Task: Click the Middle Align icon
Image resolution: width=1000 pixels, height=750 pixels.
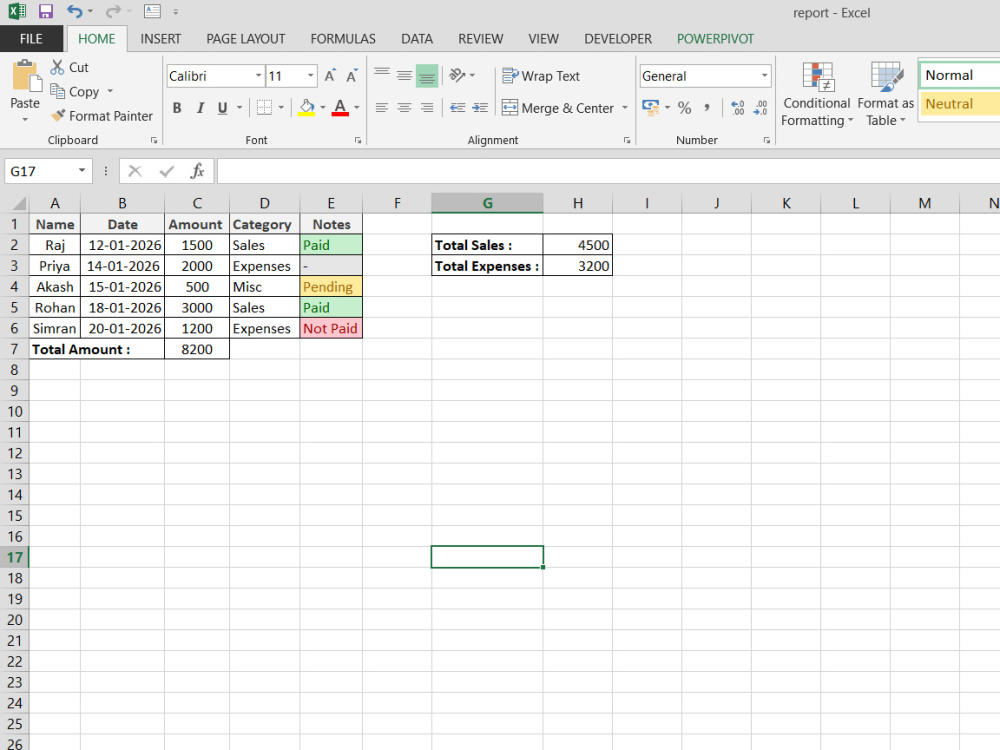Action: [x=404, y=76]
